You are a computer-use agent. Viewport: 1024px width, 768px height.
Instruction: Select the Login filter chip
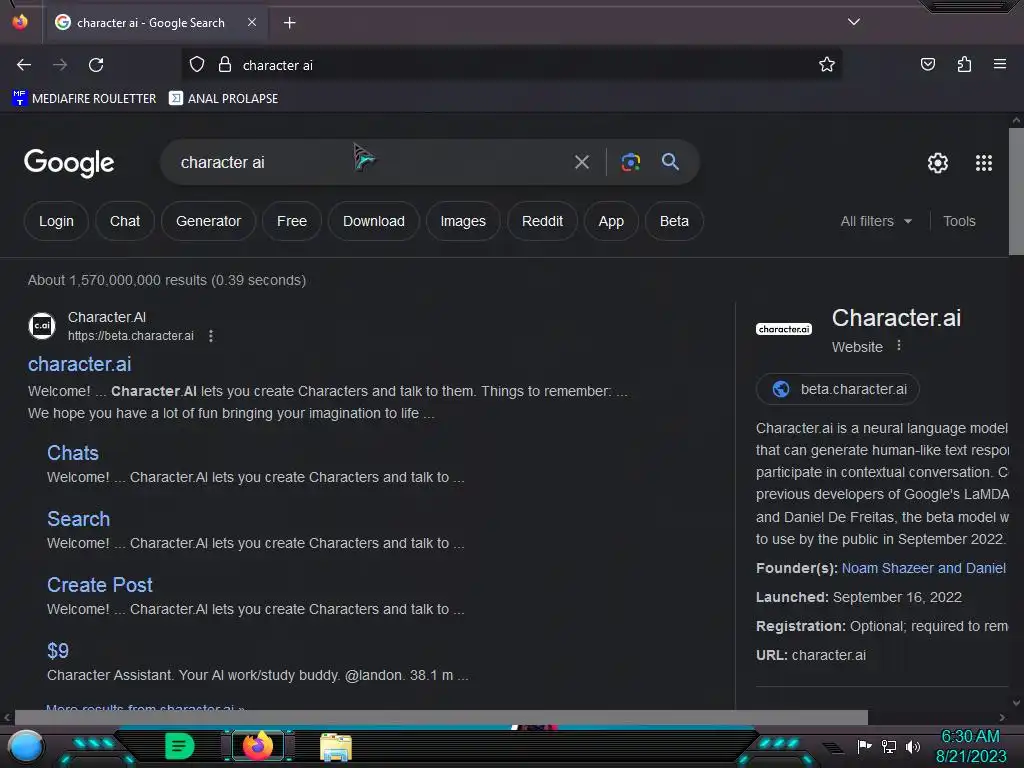(56, 221)
